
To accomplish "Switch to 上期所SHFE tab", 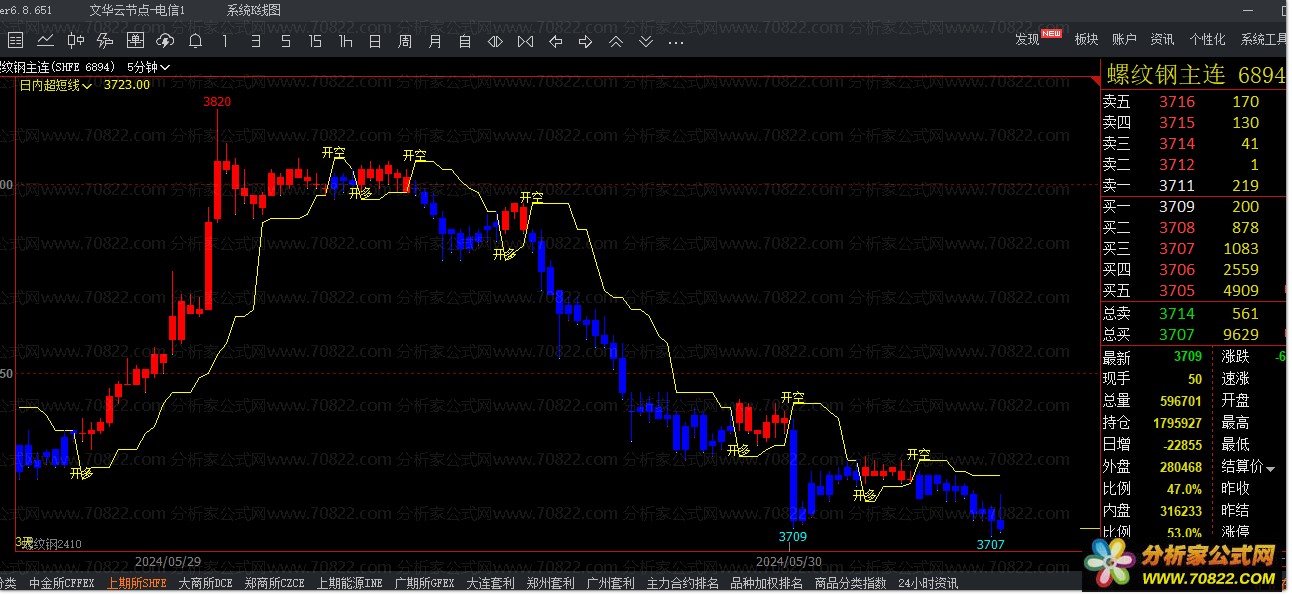I will coord(137,583).
